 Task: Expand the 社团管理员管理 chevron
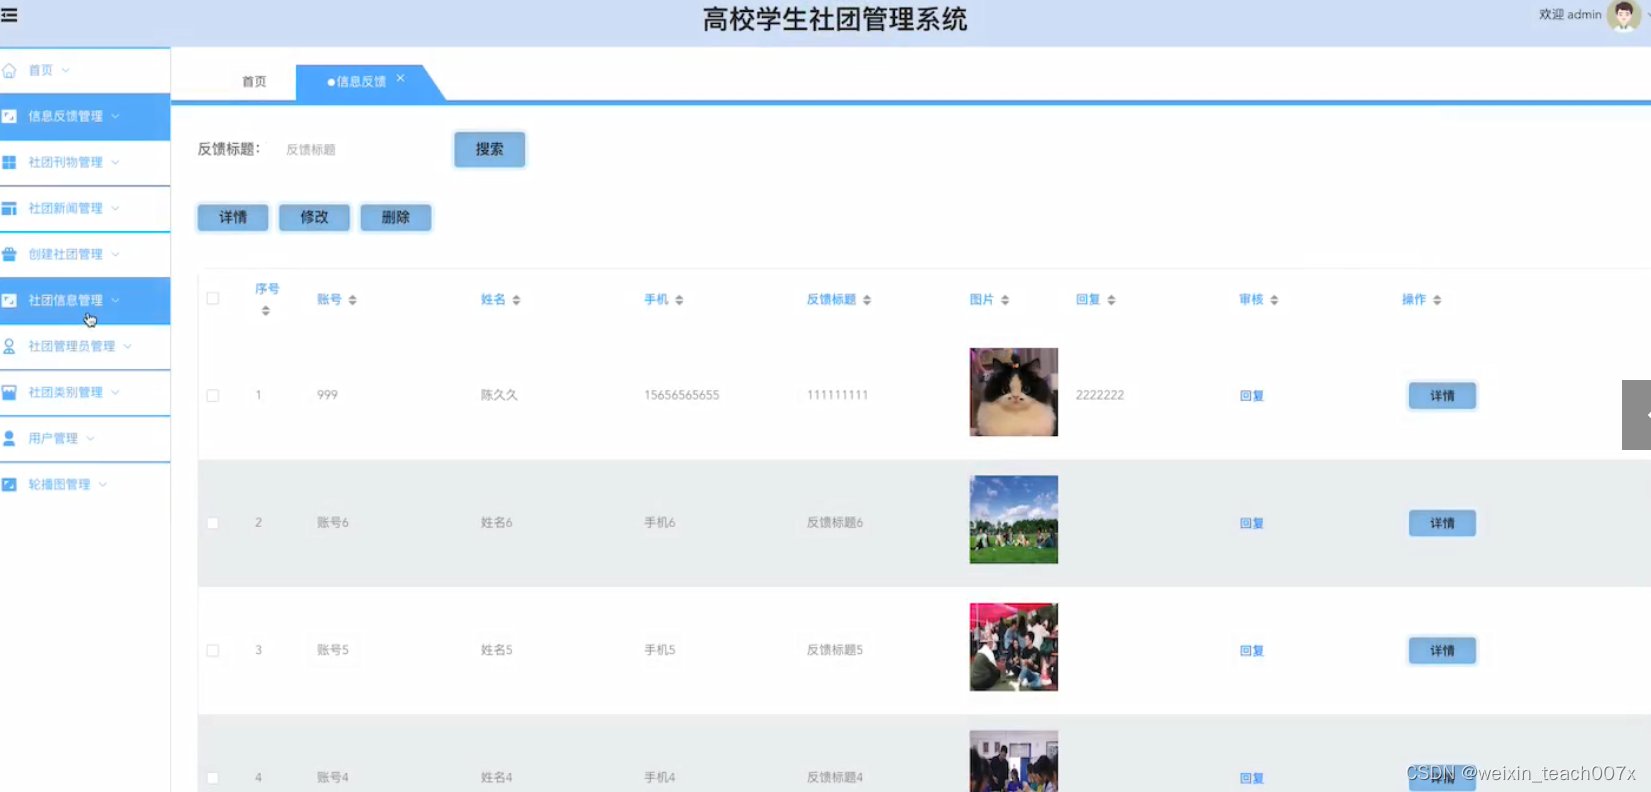[x=128, y=346]
